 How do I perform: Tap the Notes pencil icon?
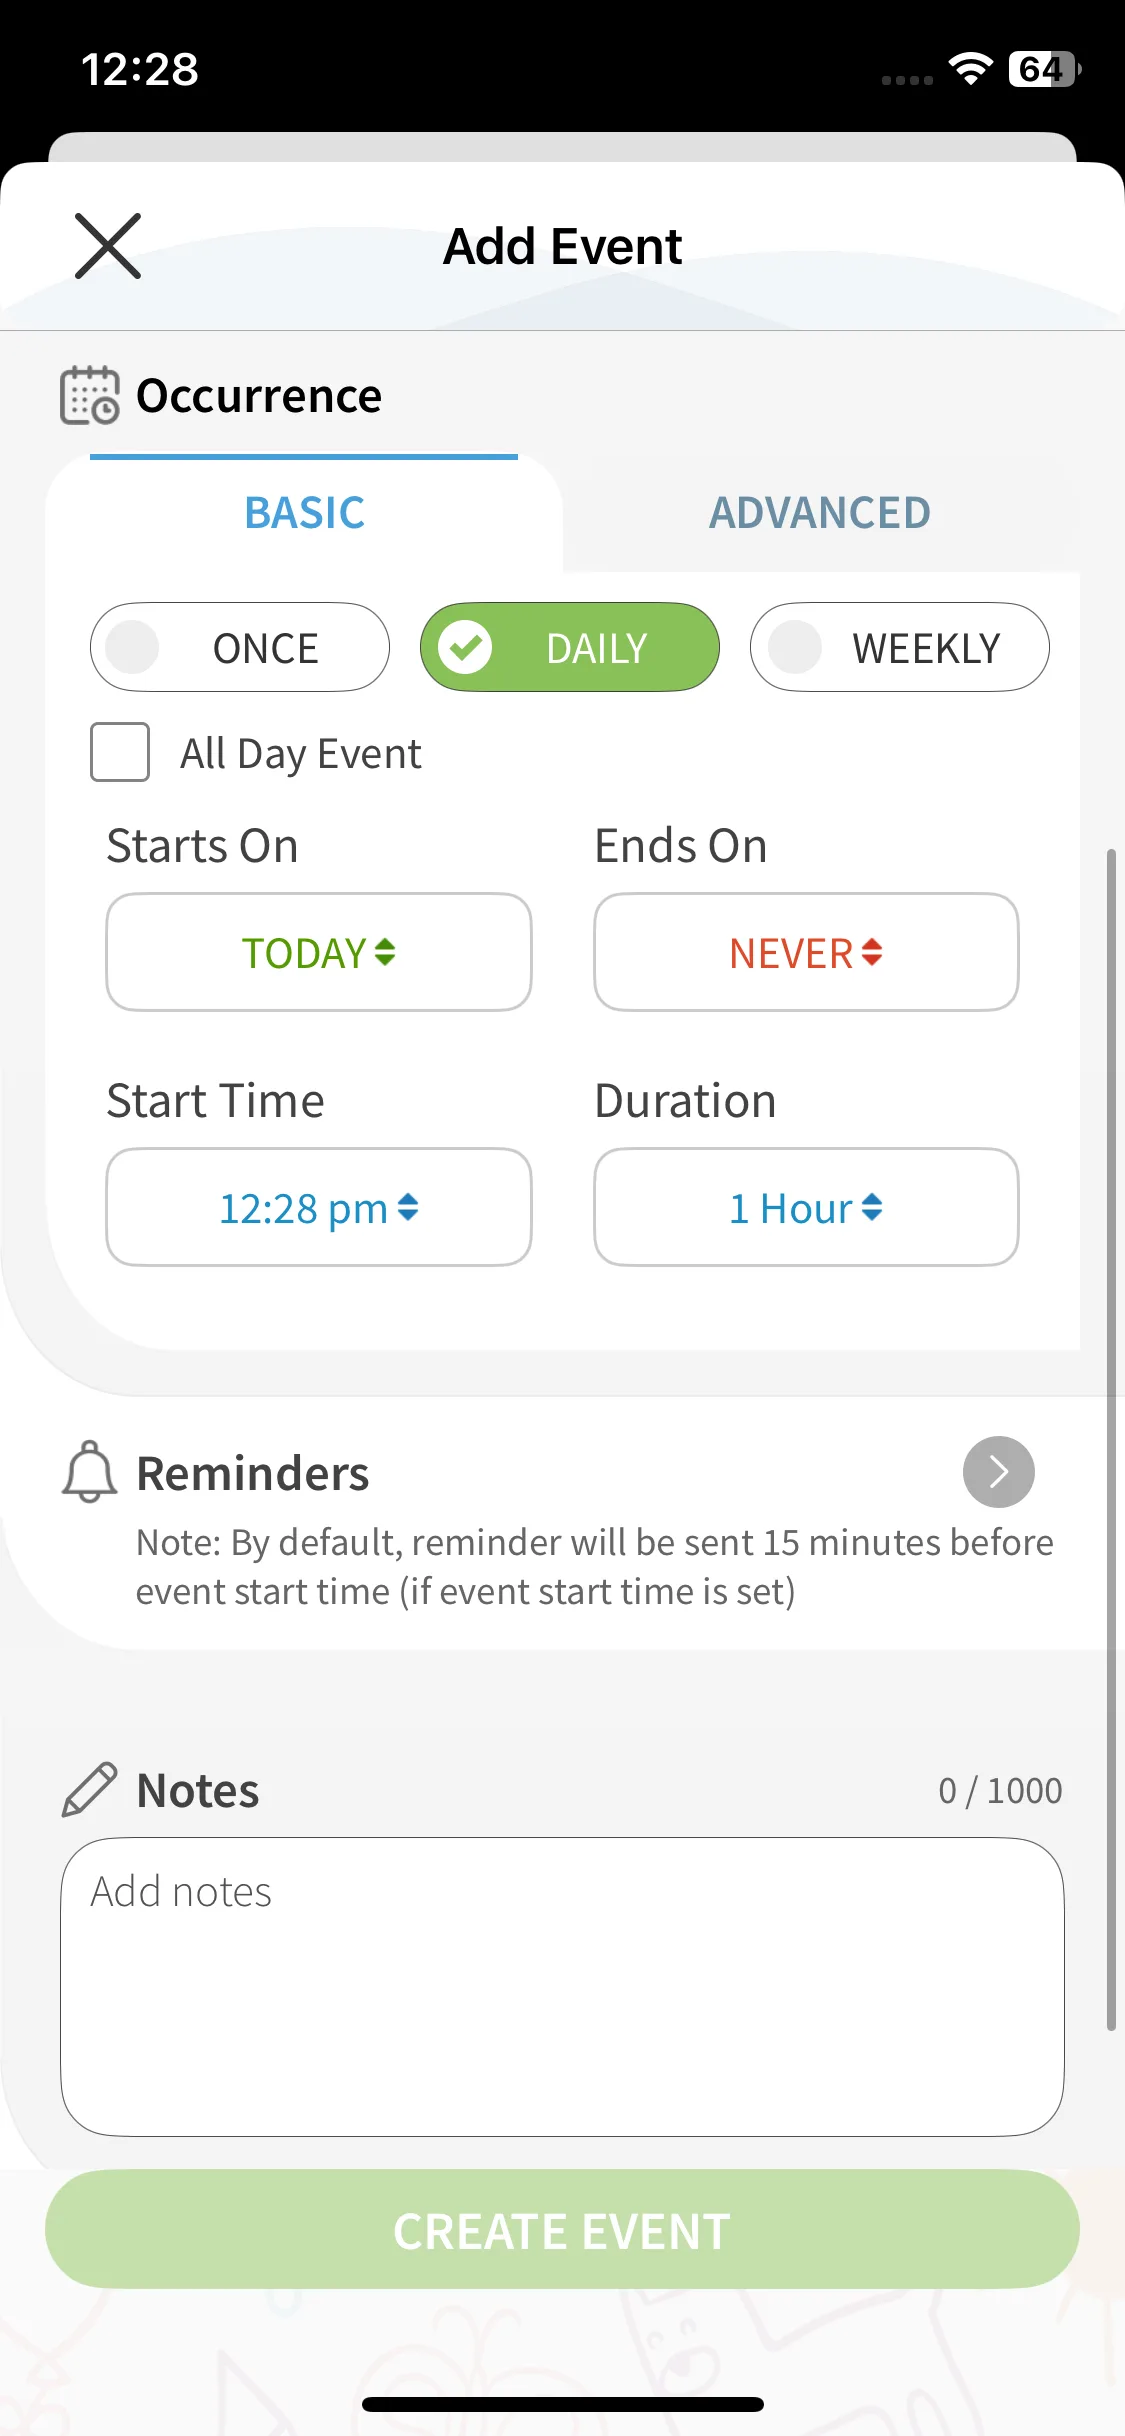[89, 1789]
